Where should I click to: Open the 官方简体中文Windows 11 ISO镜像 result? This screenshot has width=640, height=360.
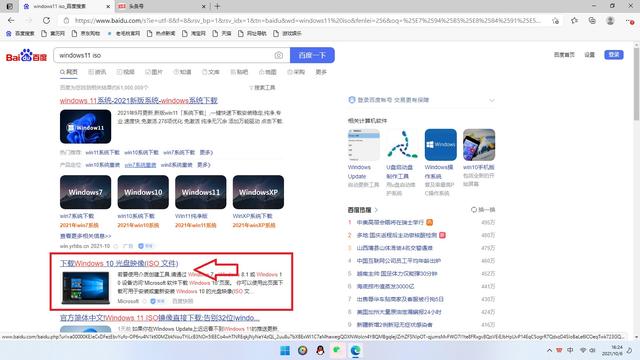(x=160, y=318)
